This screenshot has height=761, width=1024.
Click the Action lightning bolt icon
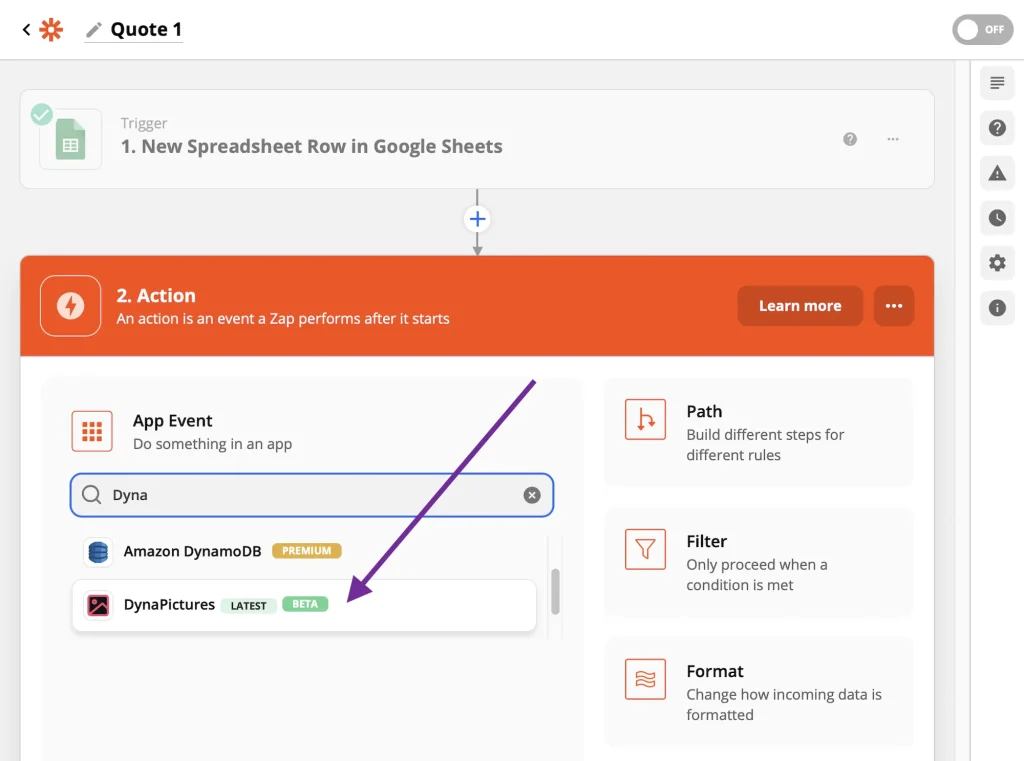pos(71,306)
